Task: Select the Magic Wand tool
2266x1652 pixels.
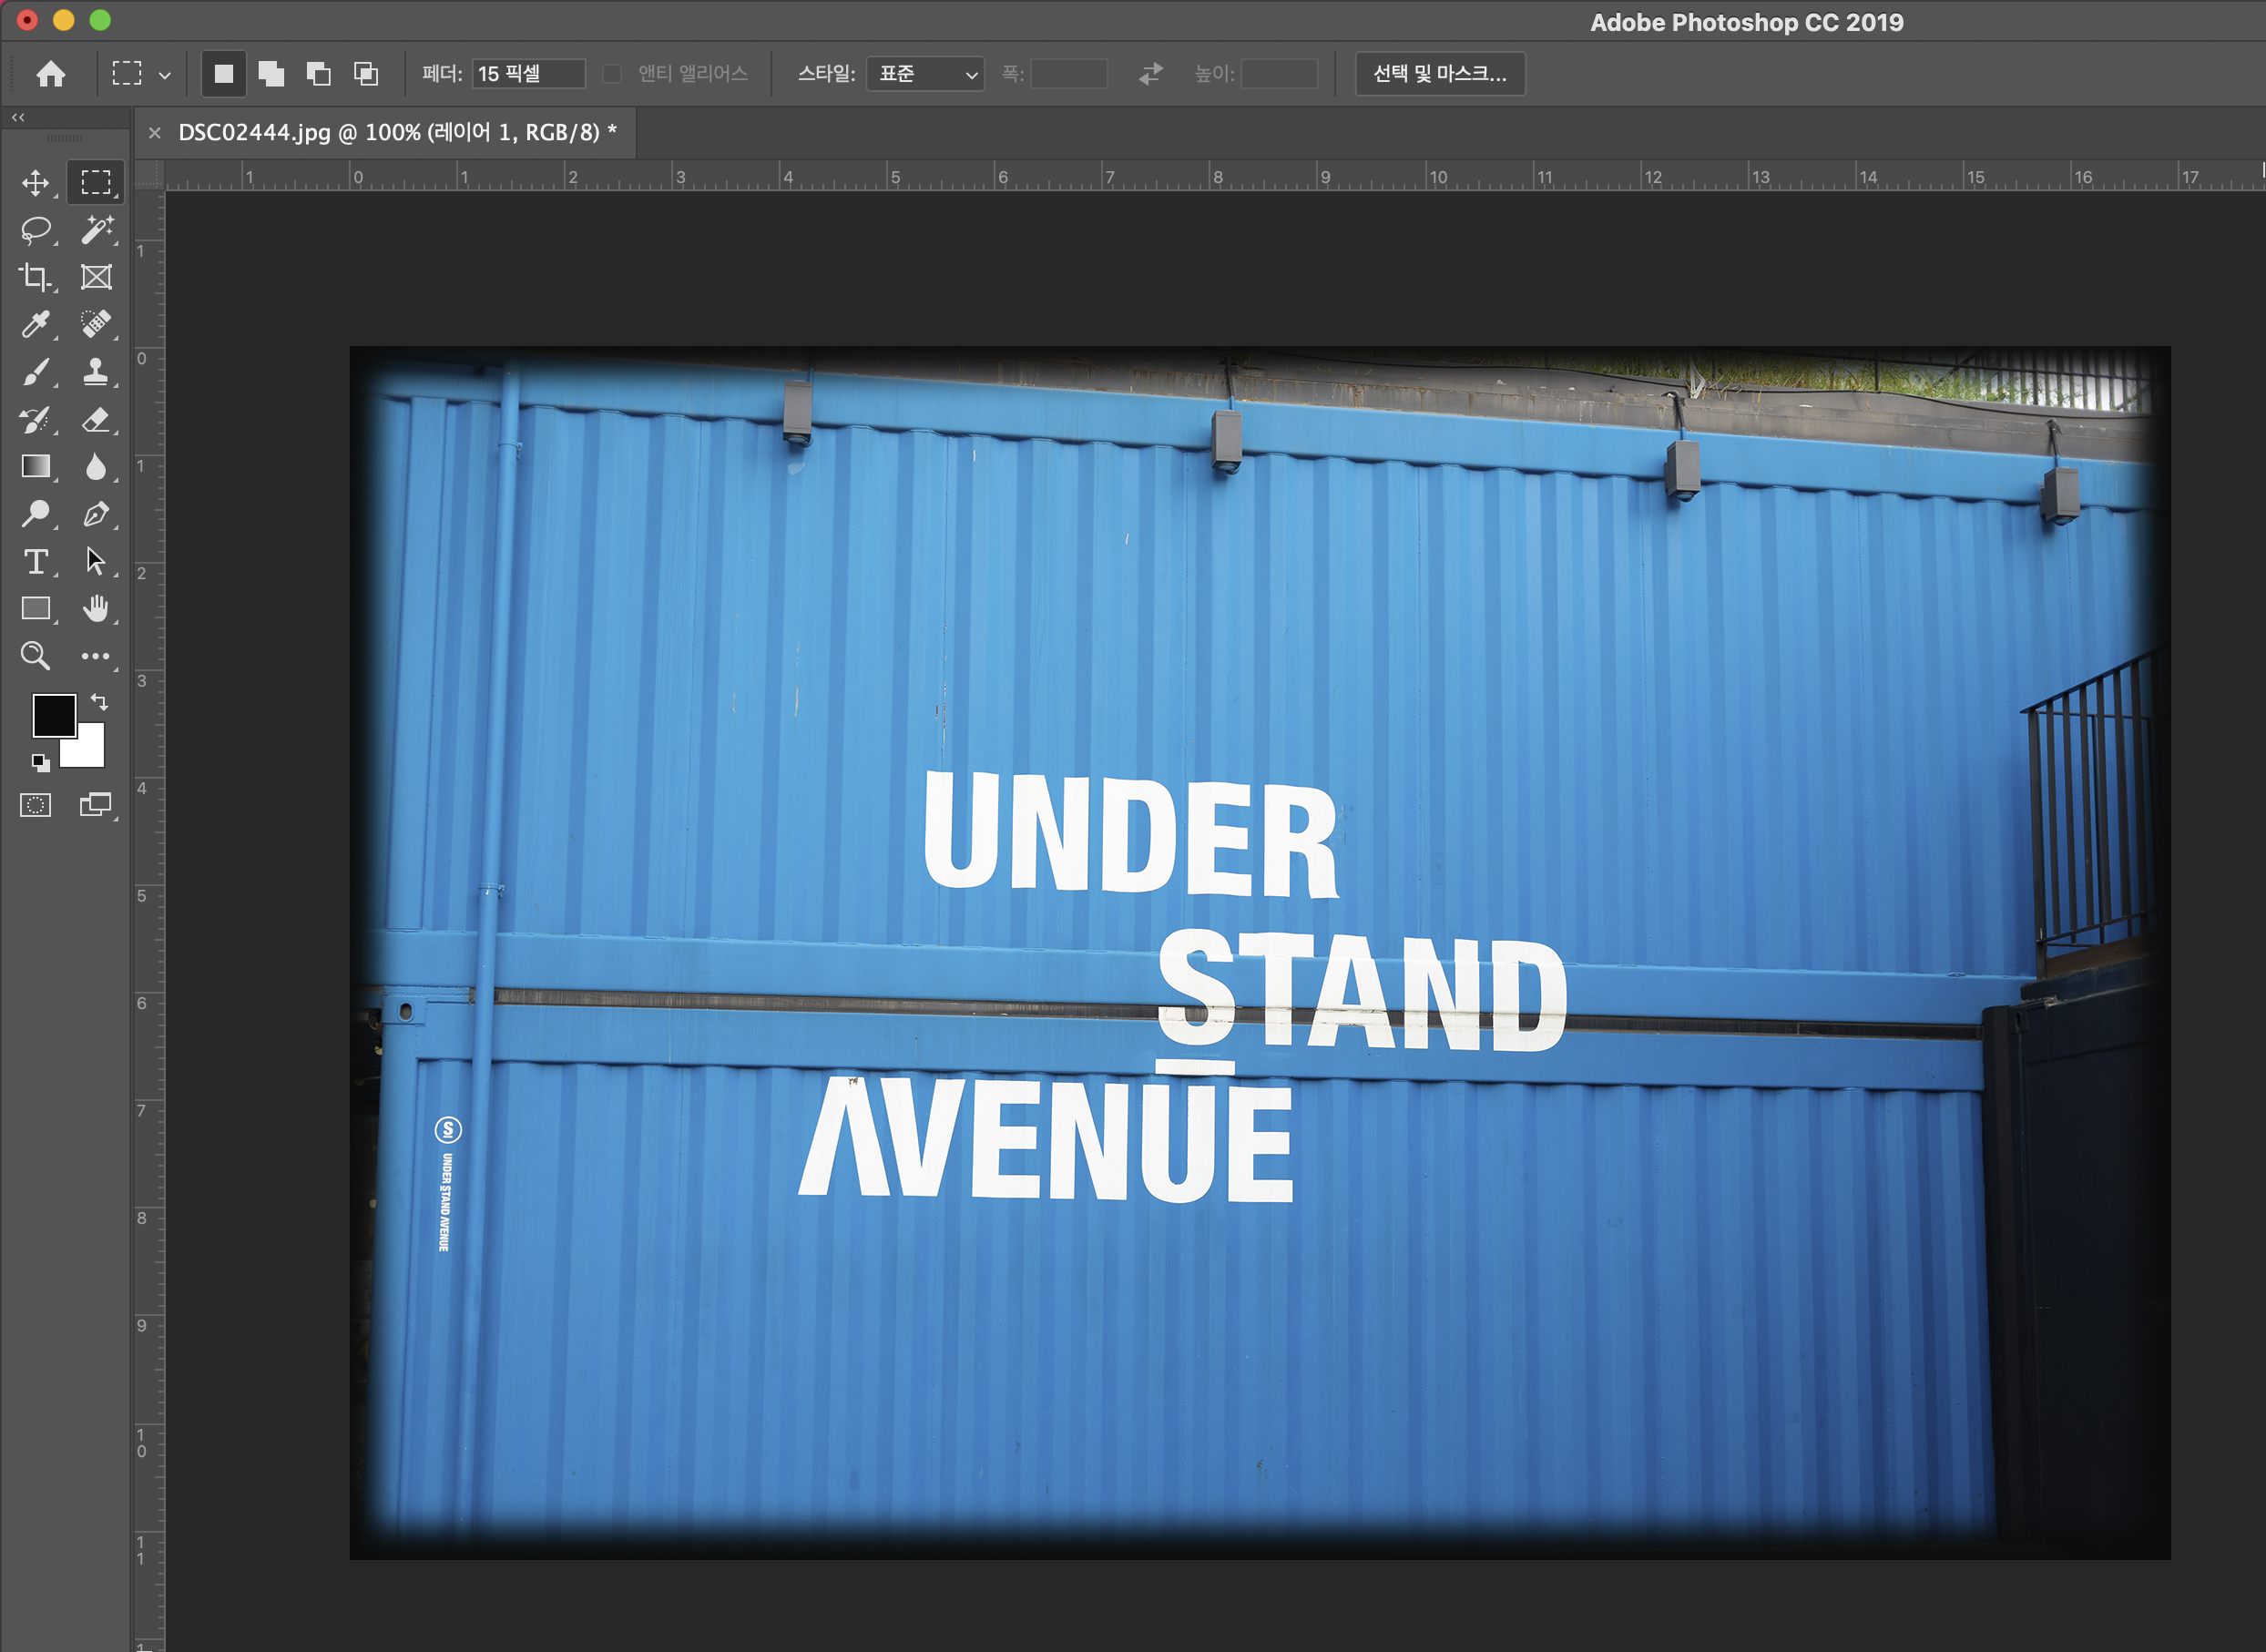Action: tap(96, 230)
